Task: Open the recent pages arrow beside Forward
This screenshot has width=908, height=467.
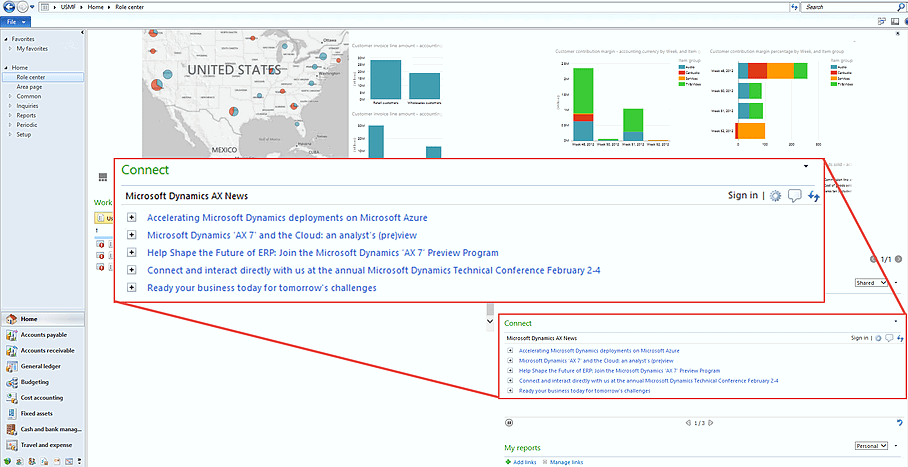Action: coord(32,7)
